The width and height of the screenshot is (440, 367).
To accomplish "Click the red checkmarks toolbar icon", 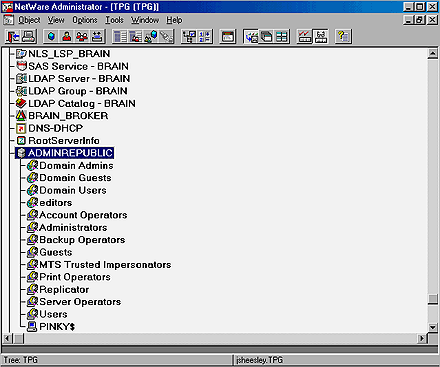I will pos(305,36).
